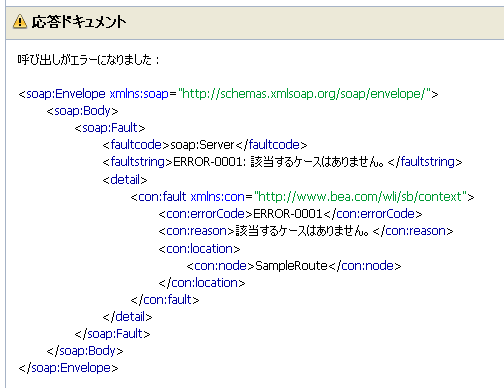The image size is (504, 388).
Task: Click the closing con:fault tag
Action: 165,300
